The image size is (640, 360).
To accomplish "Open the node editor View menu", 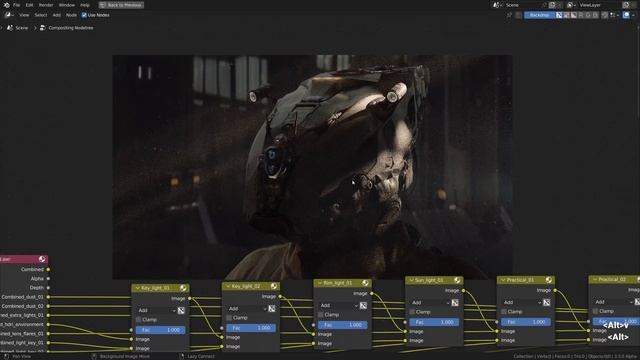I will (x=24, y=15).
